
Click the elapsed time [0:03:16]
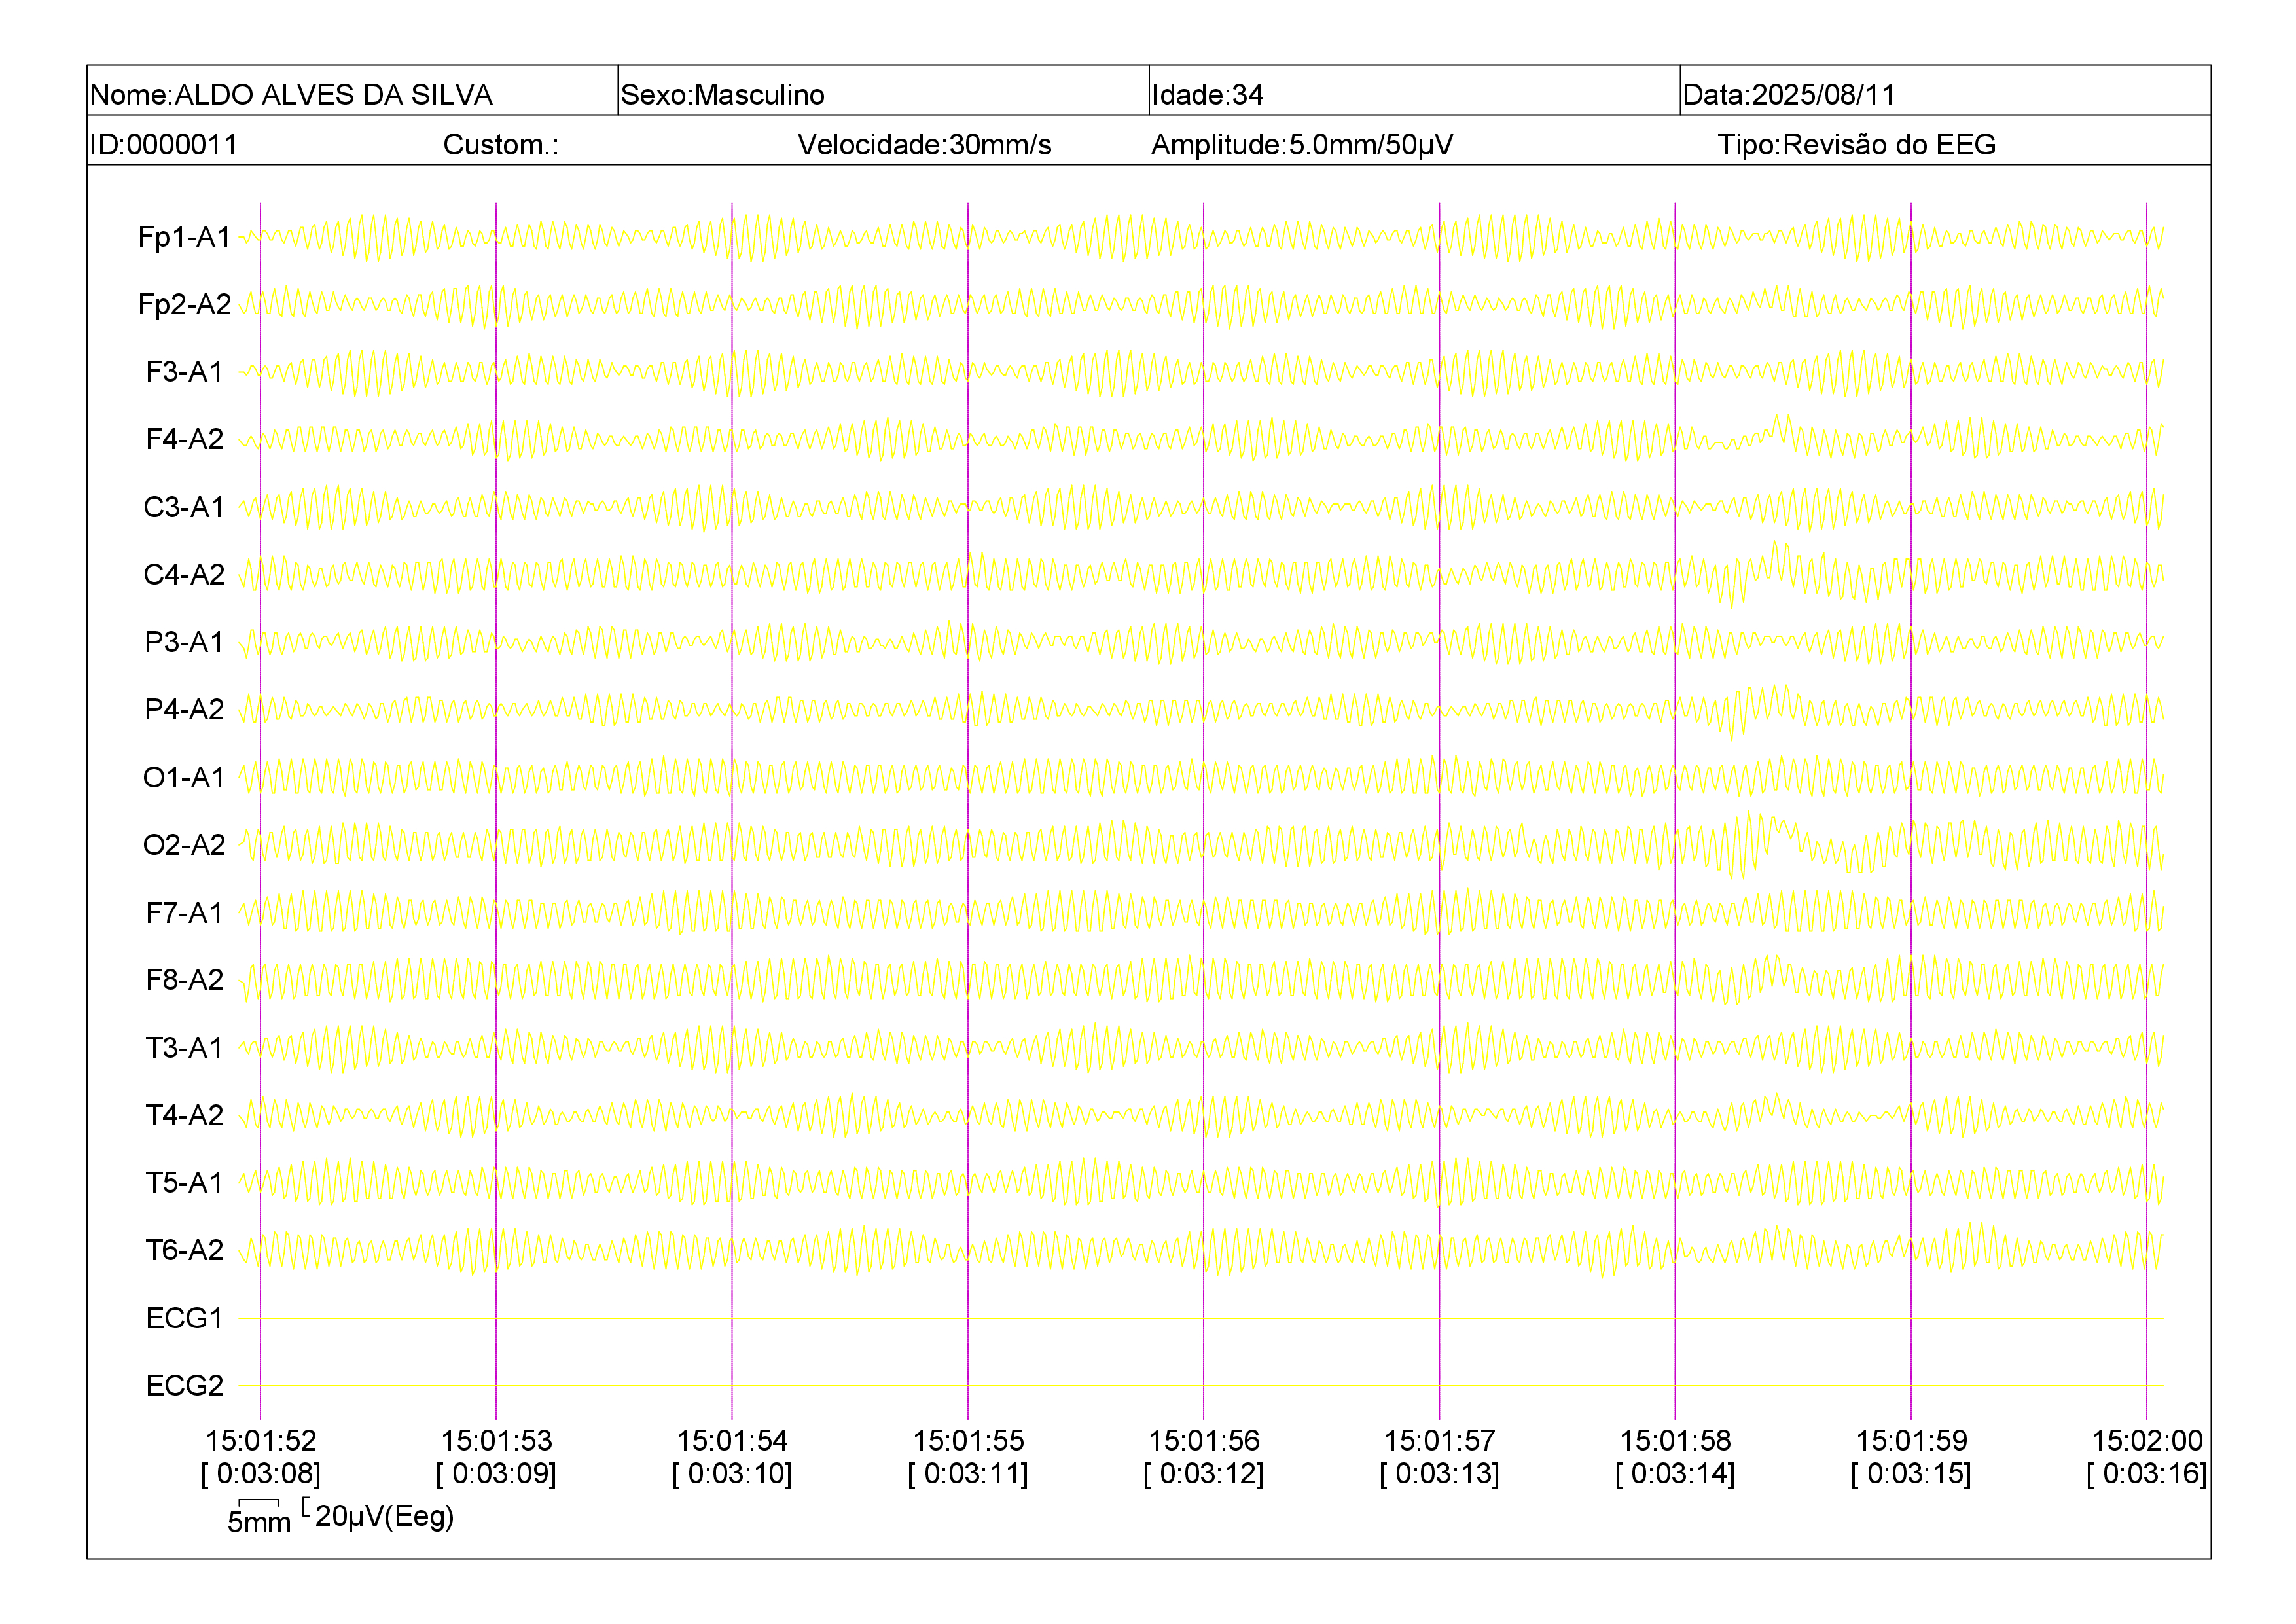[x=2147, y=1474]
